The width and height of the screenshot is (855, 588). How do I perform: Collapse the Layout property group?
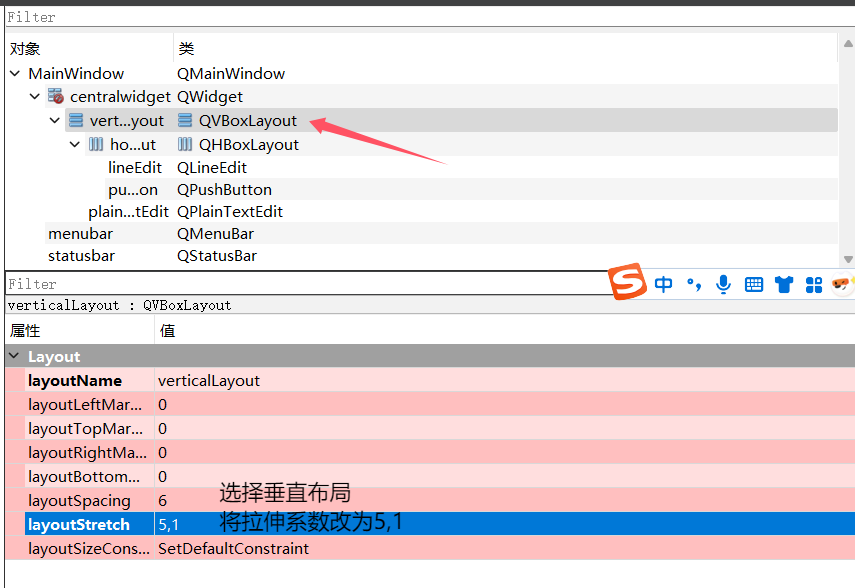pos(14,356)
